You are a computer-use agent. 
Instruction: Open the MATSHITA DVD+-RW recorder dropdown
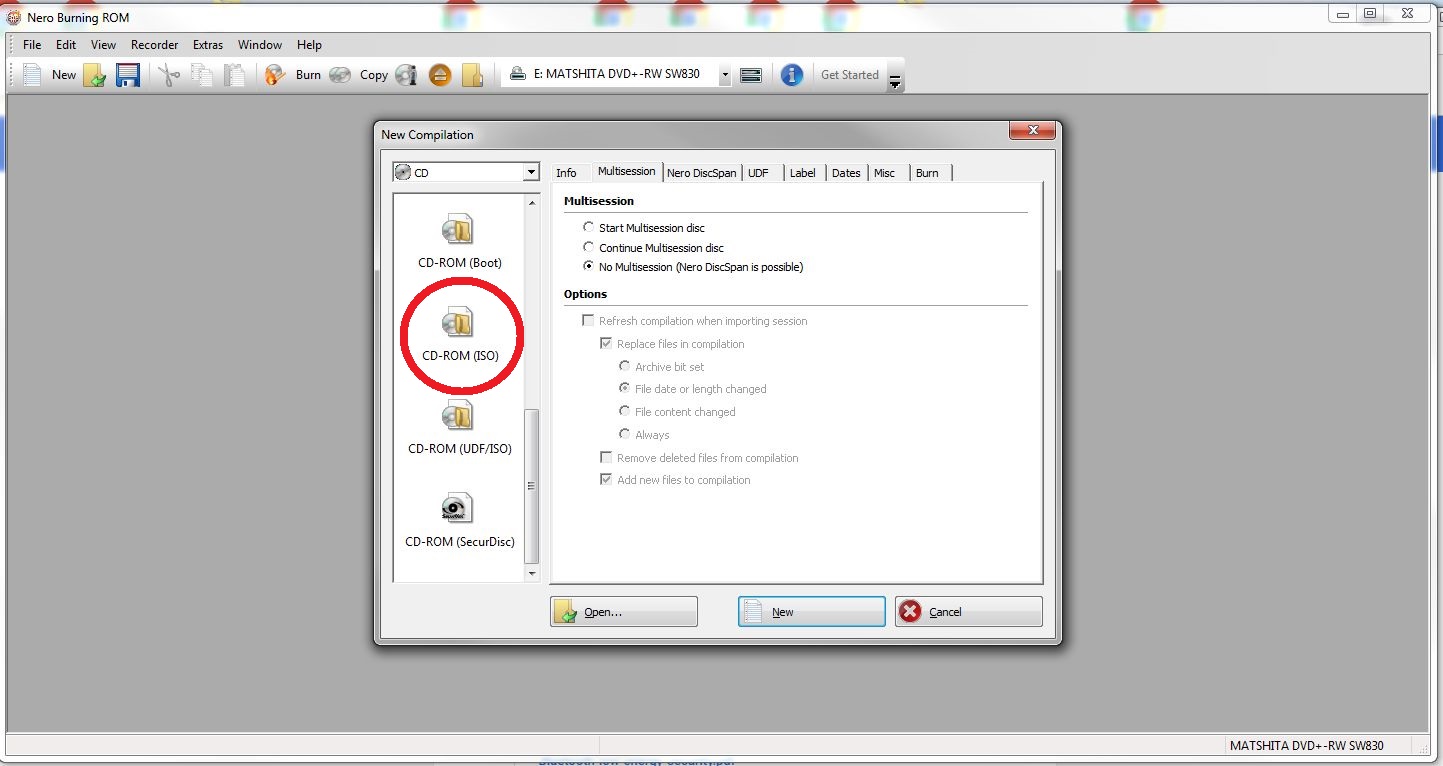pos(724,75)
